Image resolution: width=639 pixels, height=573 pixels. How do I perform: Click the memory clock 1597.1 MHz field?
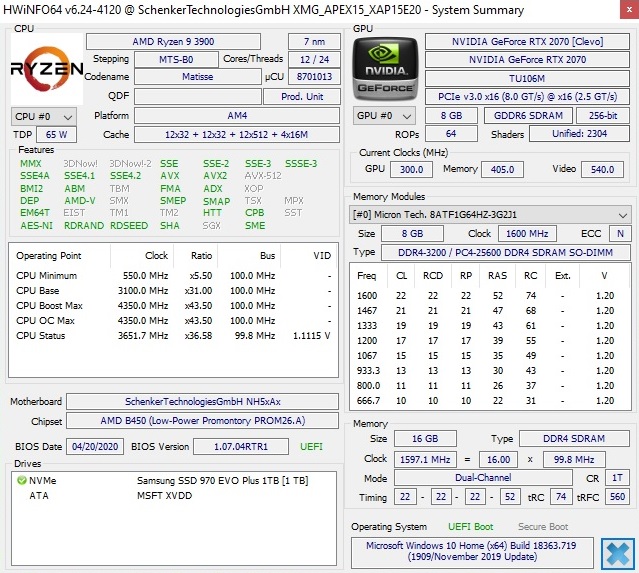[425, 460]
